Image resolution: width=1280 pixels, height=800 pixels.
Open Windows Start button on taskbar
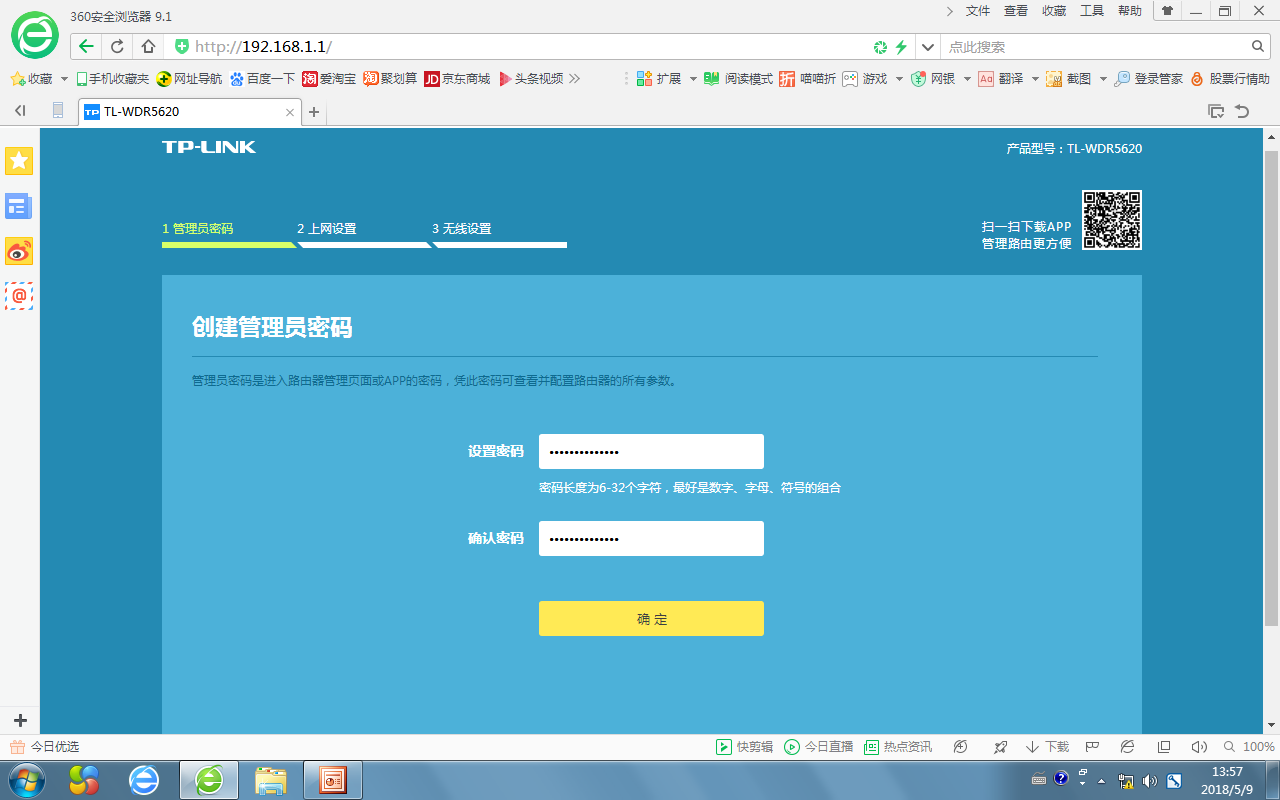pos(27,780)
